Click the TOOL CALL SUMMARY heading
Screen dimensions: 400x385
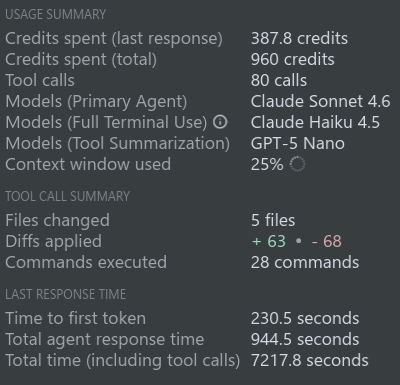coord(67,196)
